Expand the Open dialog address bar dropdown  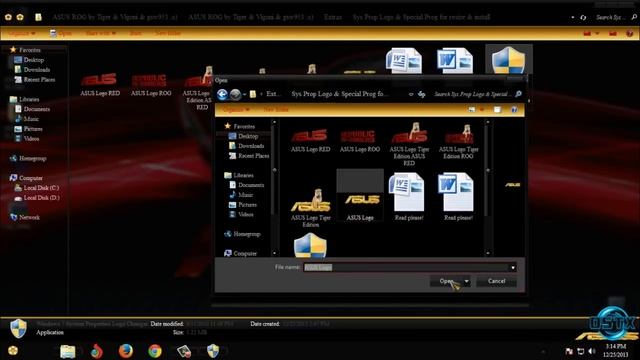[411, 94]
